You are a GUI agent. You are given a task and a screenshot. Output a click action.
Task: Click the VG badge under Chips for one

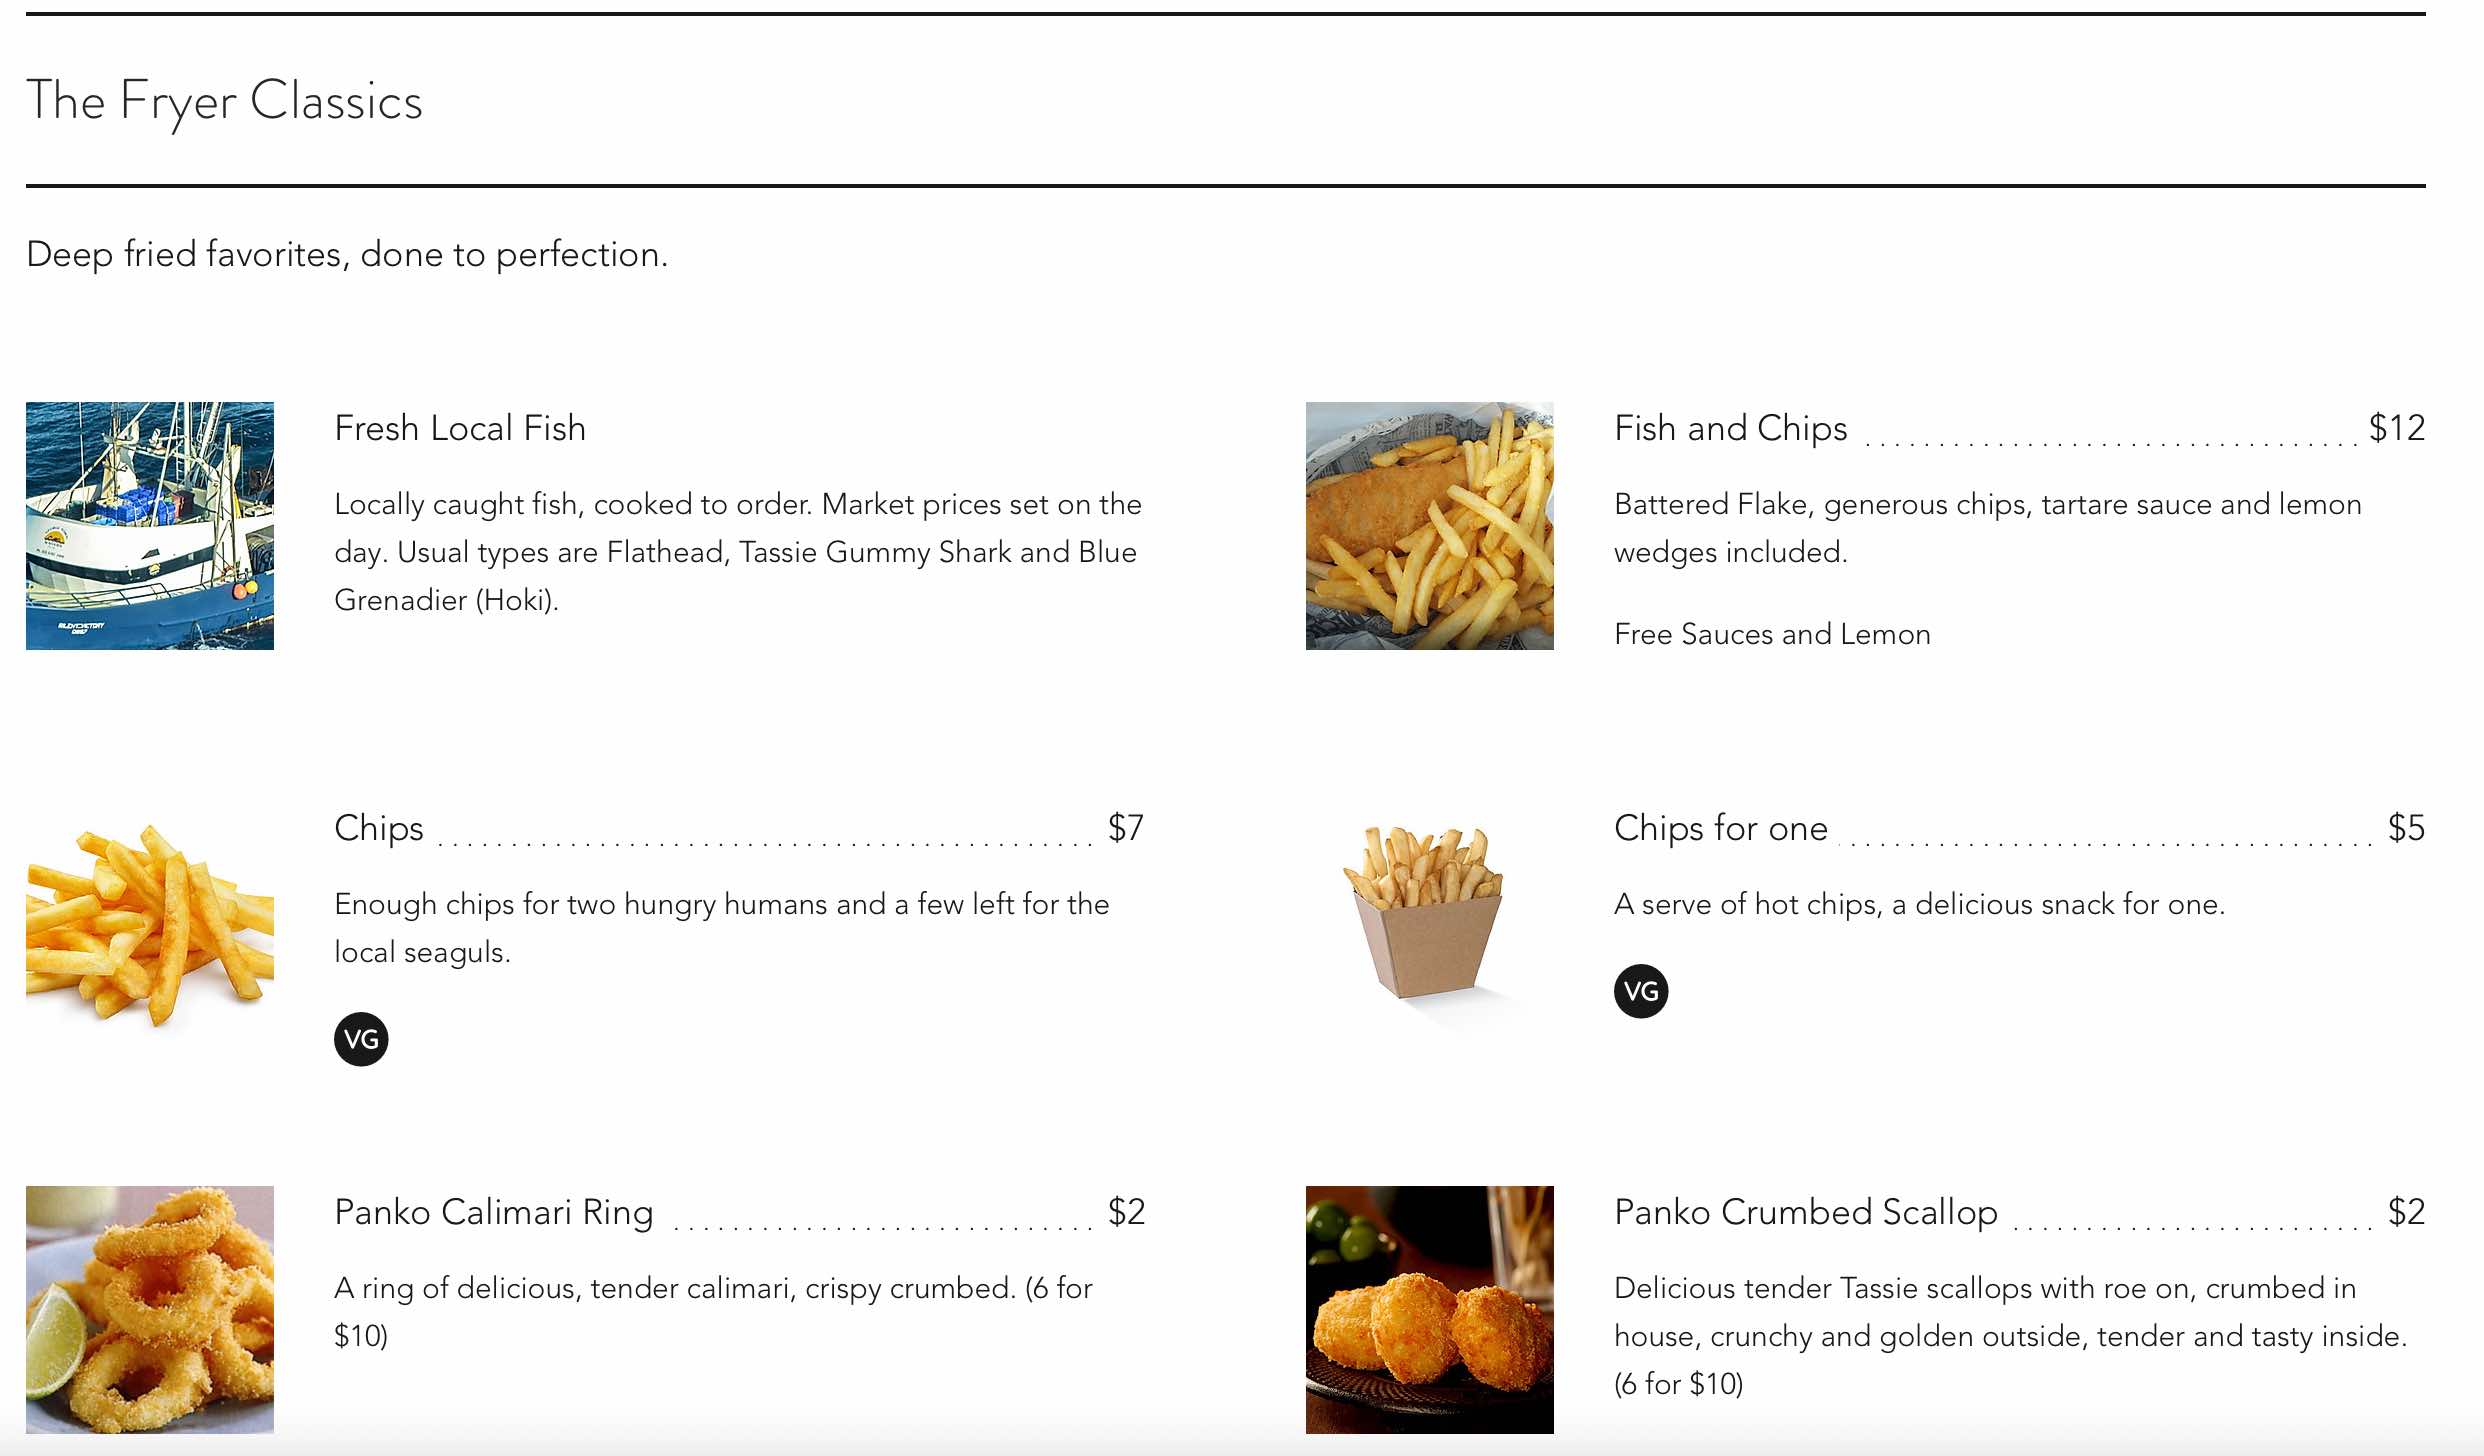[1641, 991]
